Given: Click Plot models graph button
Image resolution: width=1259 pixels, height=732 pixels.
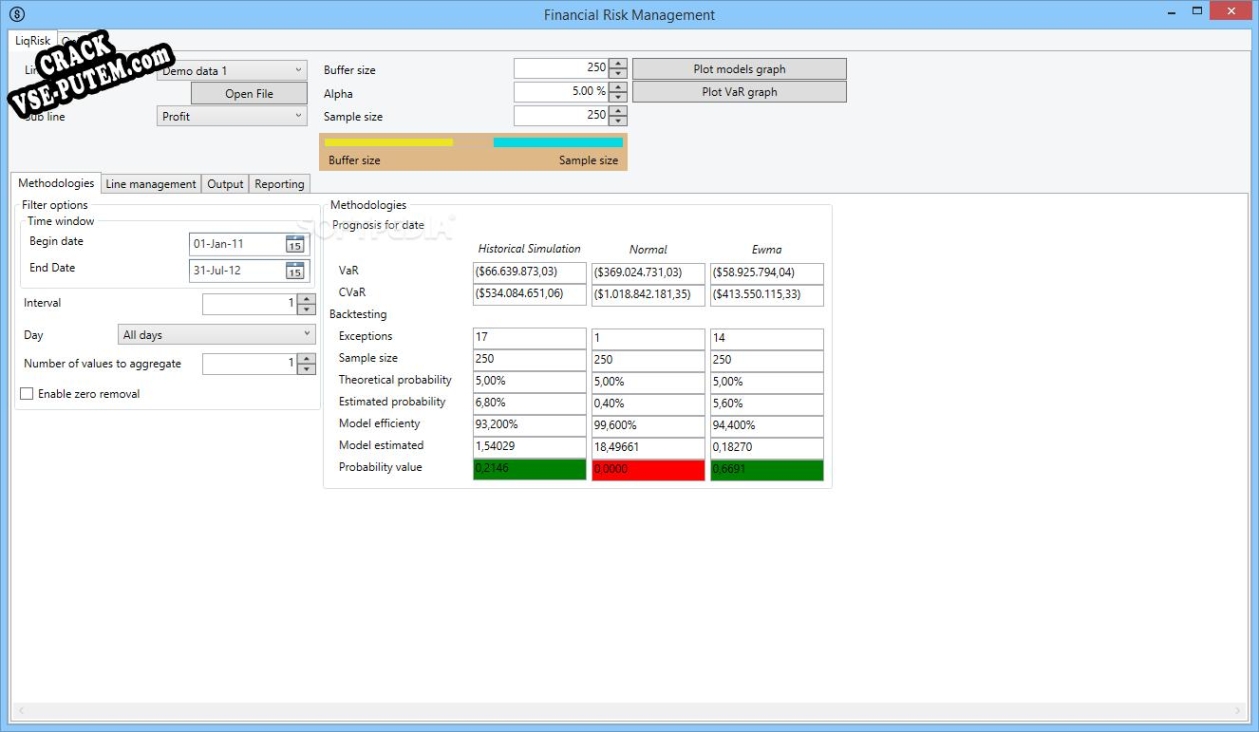Looking at the screenshot, I should [x=739, y=69].
